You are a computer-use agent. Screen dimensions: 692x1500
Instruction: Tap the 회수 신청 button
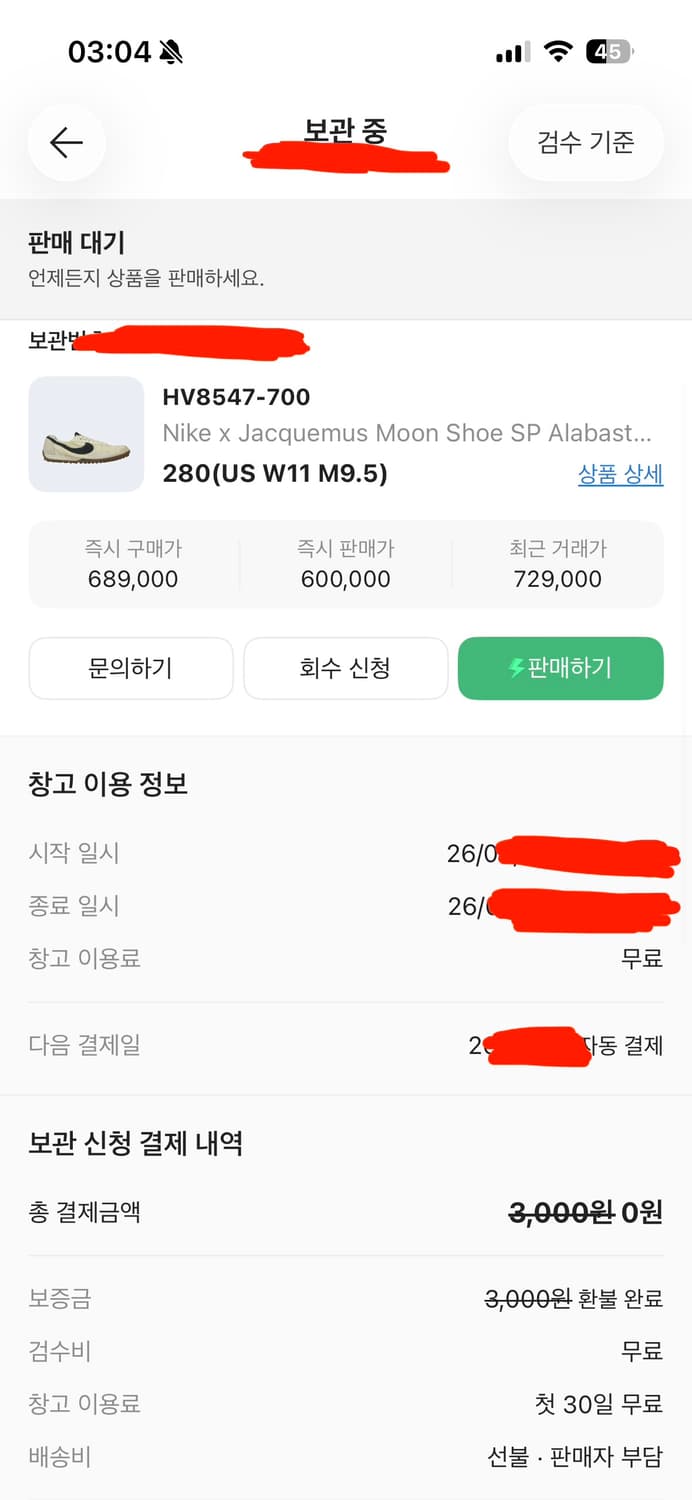pos(345,668)
